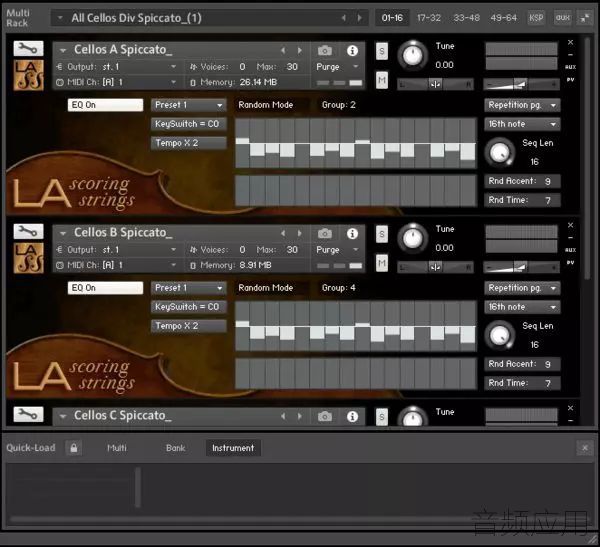
Task: Solo the Cellos C Spiccato instrument
Action: pyautogui.click(x=382, y=417)
